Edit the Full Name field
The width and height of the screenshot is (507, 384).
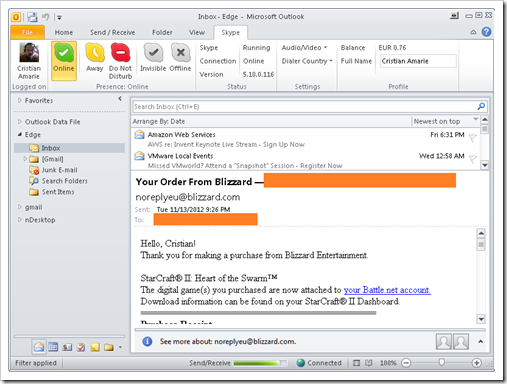pyautogui.click(x=418, y=61)
